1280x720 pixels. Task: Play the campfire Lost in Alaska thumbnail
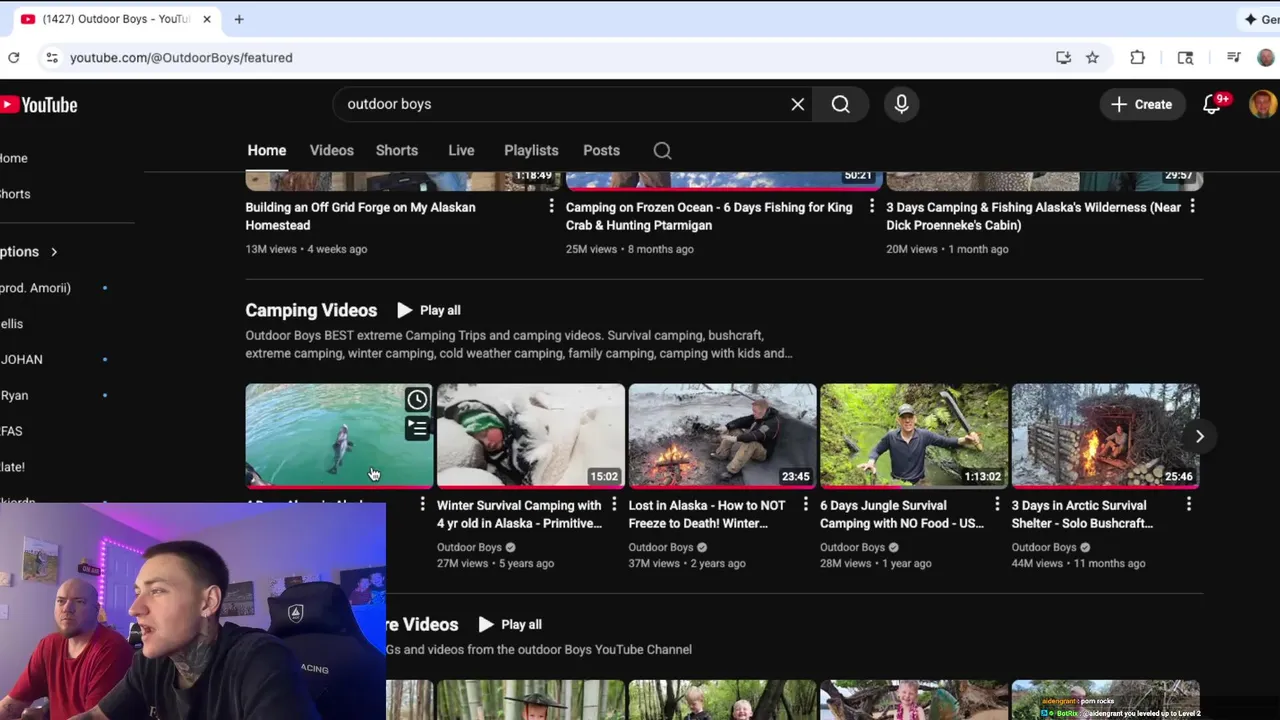click(x=722, y=436)
